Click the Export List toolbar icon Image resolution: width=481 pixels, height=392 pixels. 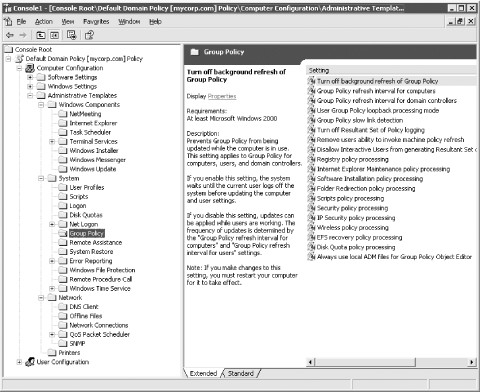71,35
